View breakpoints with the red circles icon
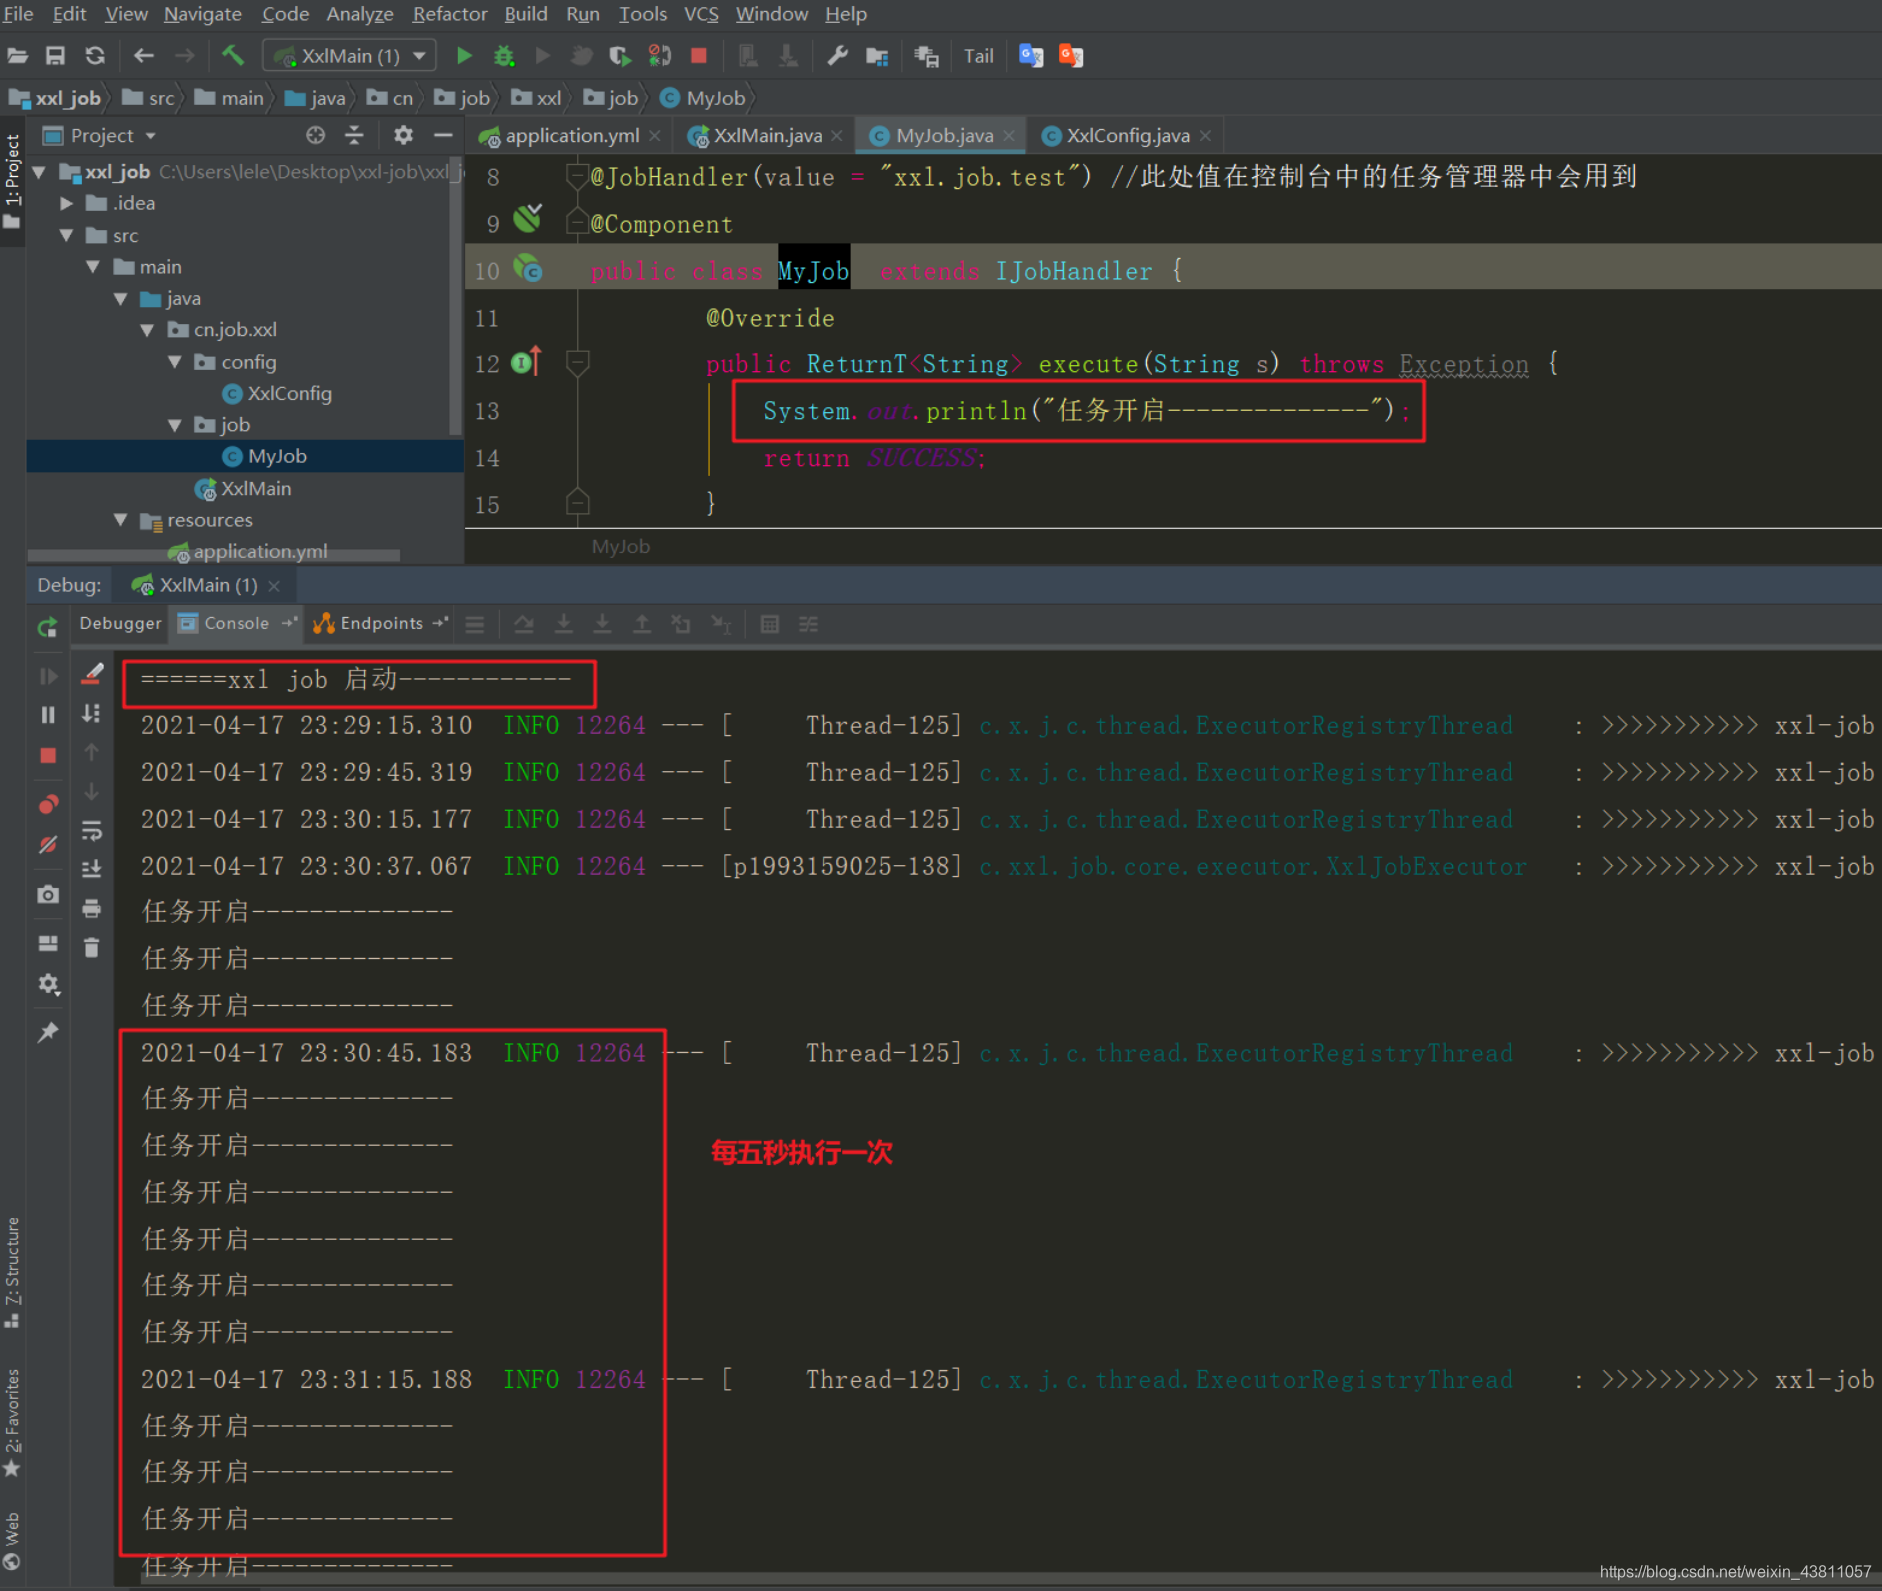 click(x=47, y=804)
